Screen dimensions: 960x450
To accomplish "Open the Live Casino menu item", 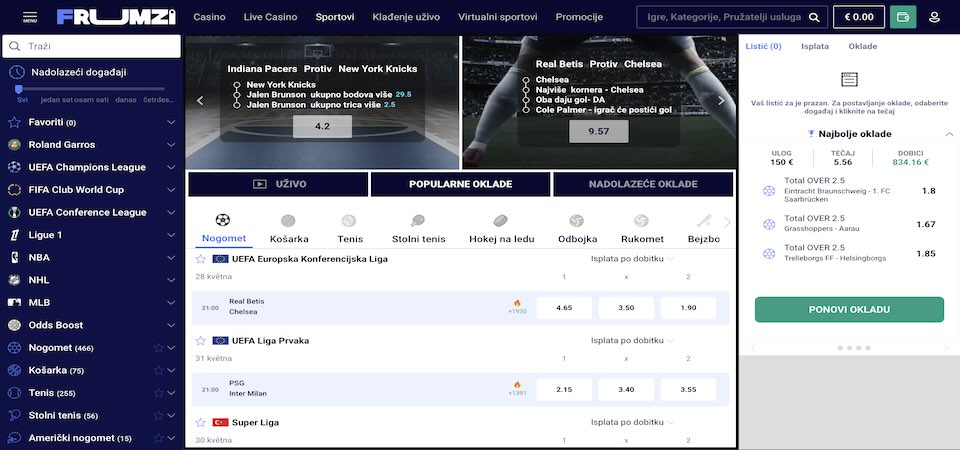I will pyautogui.click(x=270, y=17).
